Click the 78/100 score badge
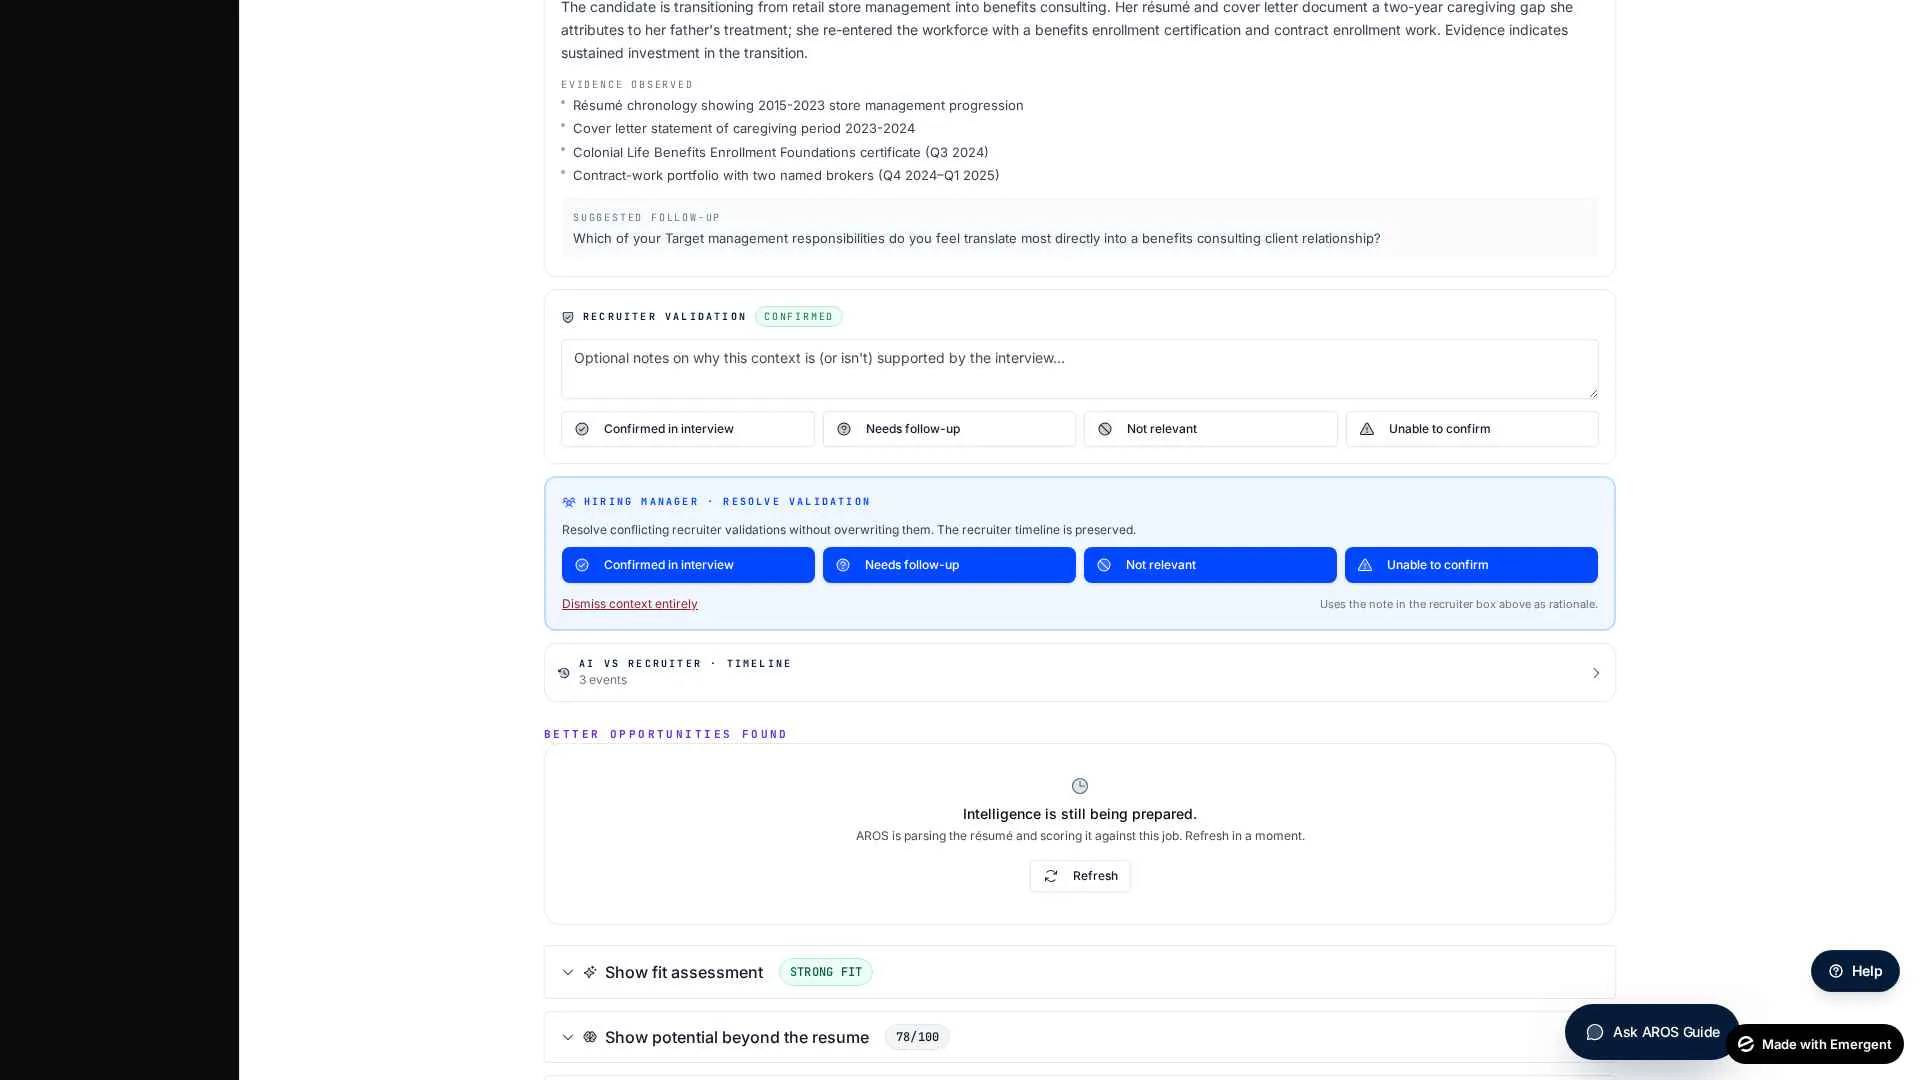This screenshot has width=1920, height=1080. [x=917, y=1037]
